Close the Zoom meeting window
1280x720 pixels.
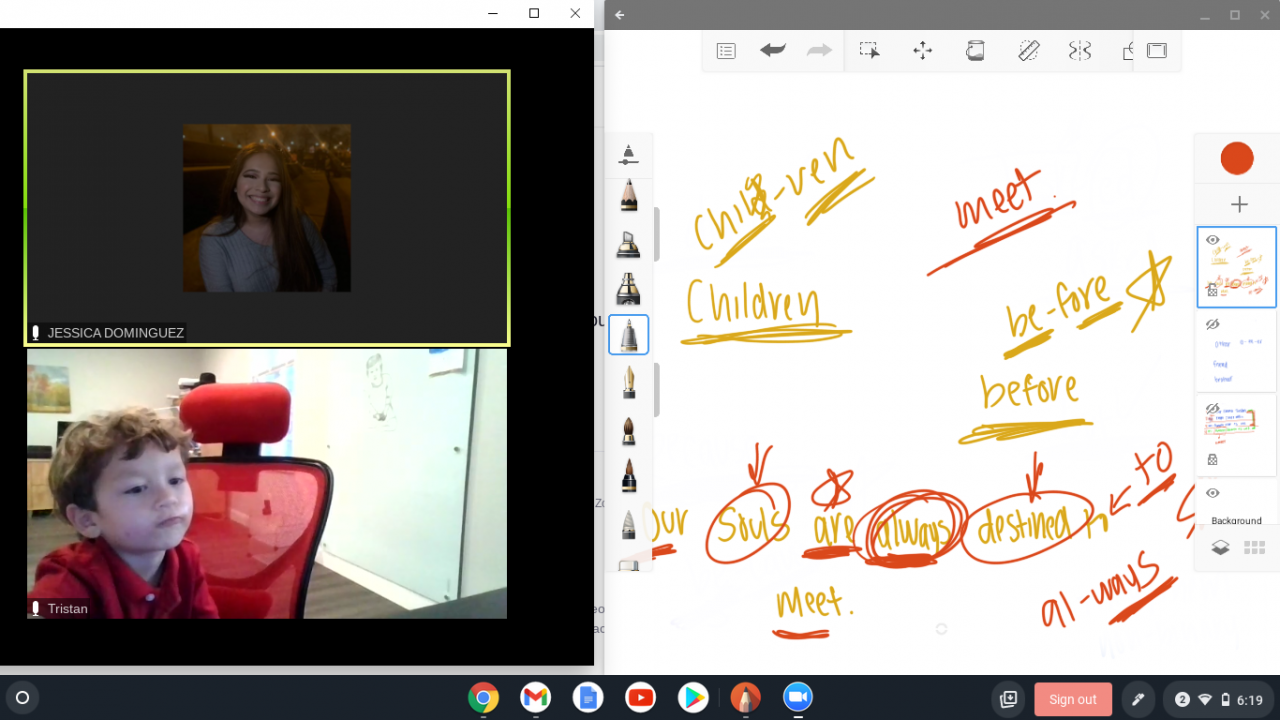point(575,13)
